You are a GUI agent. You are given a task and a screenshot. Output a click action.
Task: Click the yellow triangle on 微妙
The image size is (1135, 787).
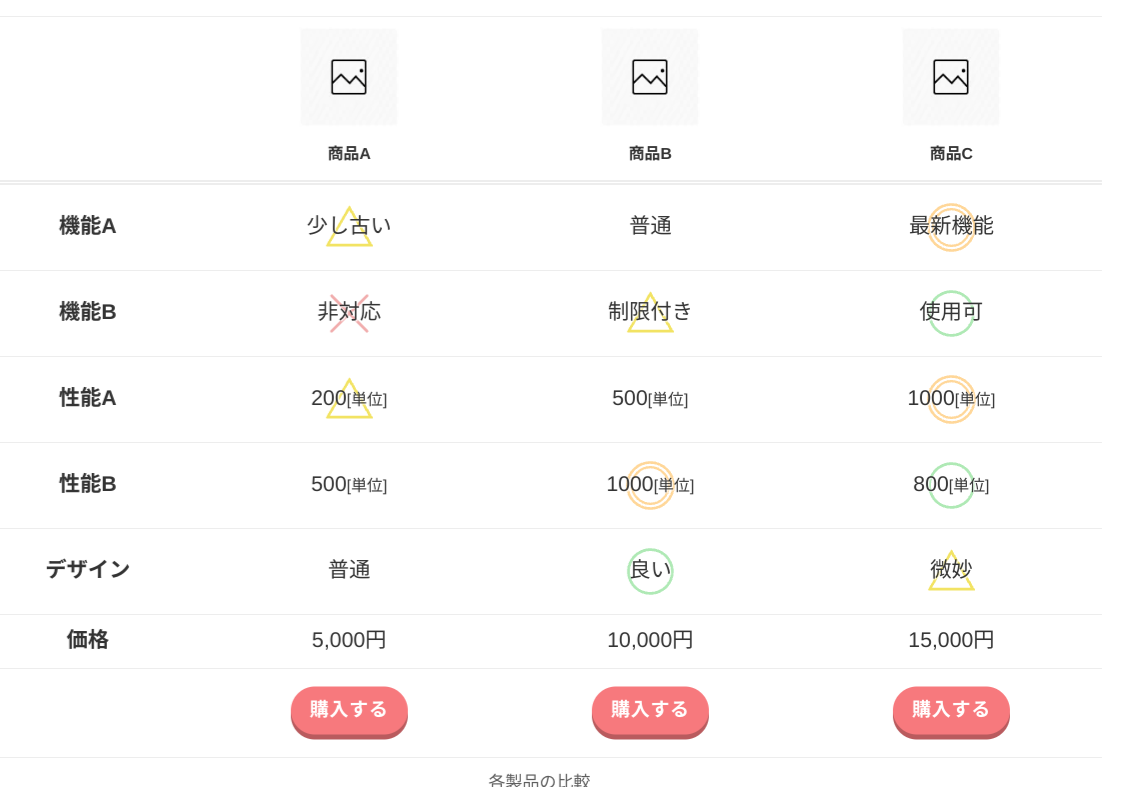coord(951,572)
